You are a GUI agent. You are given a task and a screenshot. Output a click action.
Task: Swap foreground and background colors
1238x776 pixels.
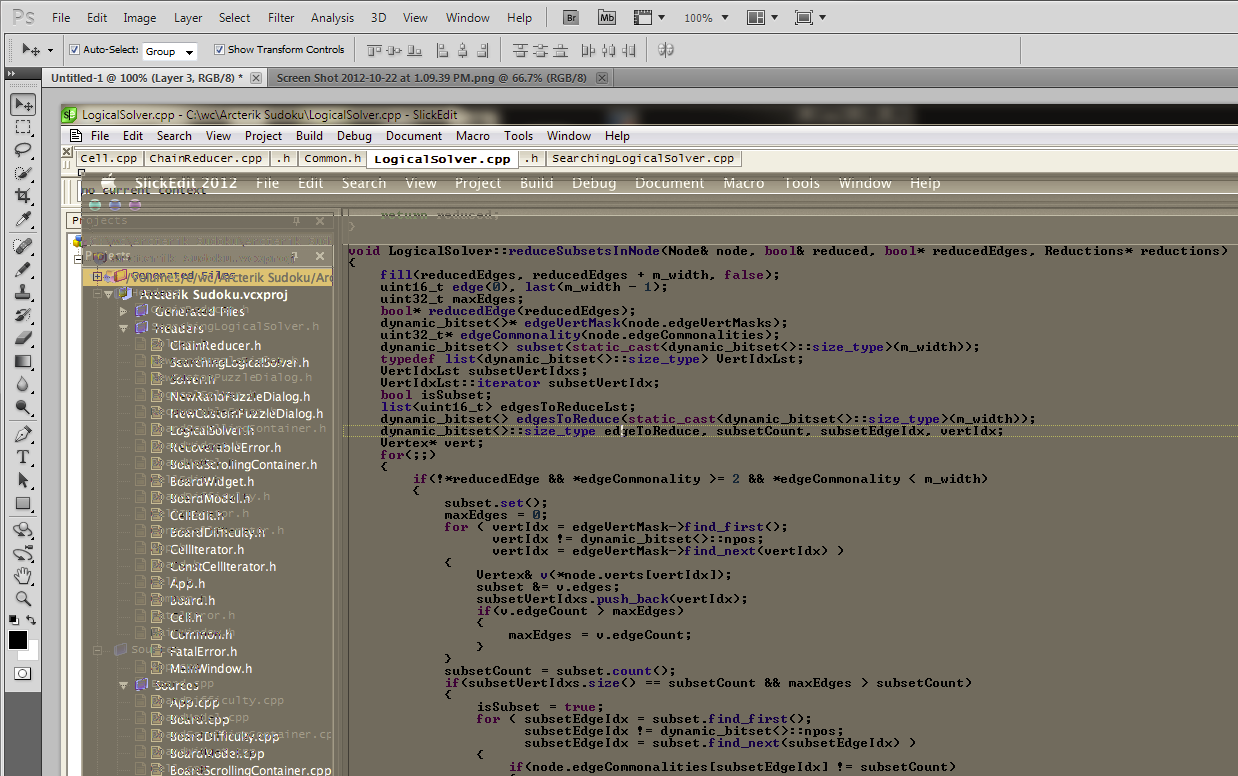(32, 620)
